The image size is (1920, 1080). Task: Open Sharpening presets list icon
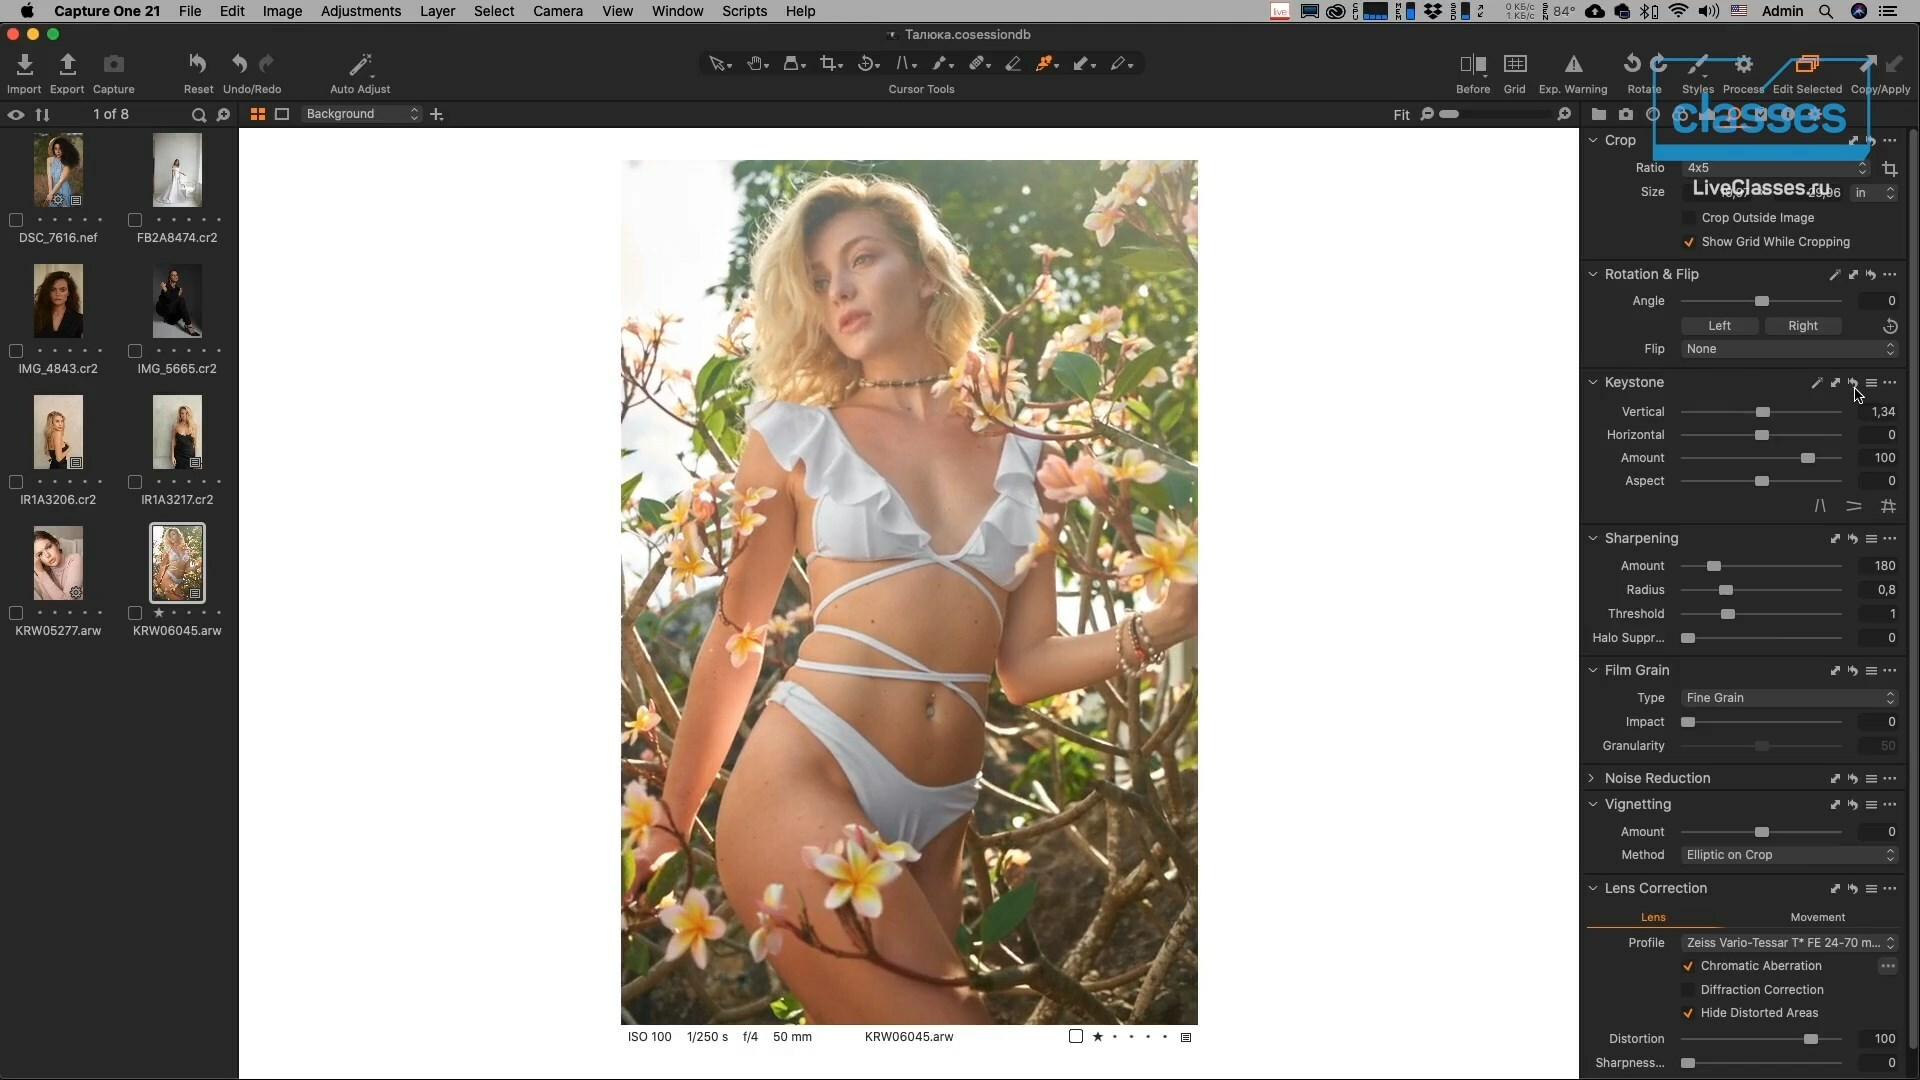pos(1871,539)
